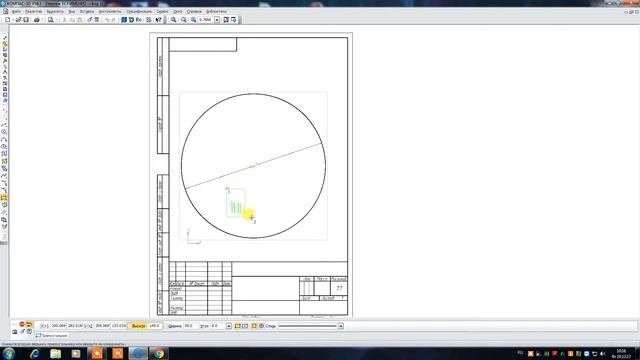Click the zoom scale value field
The height and width of the screenshot is (360, 640).
click(206, 20)
